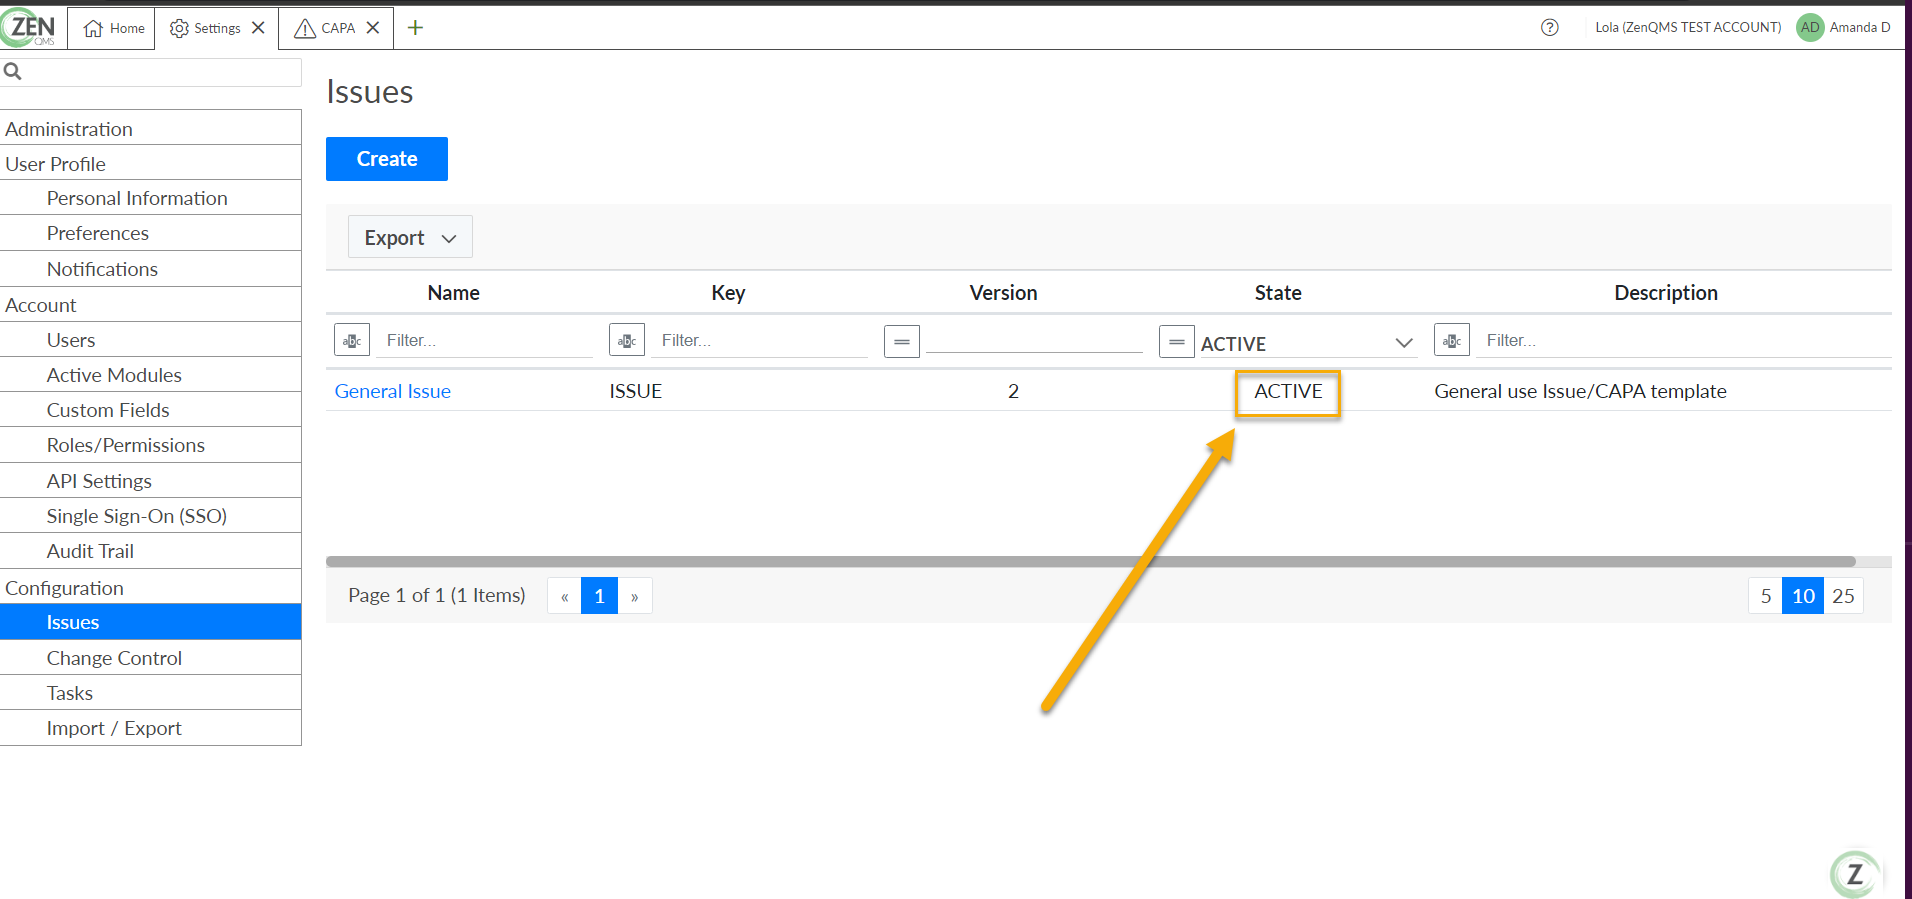Open the help question mark icon
Image resolution: width=1912 pixels, height=899 pixels.
point(1550,28)
